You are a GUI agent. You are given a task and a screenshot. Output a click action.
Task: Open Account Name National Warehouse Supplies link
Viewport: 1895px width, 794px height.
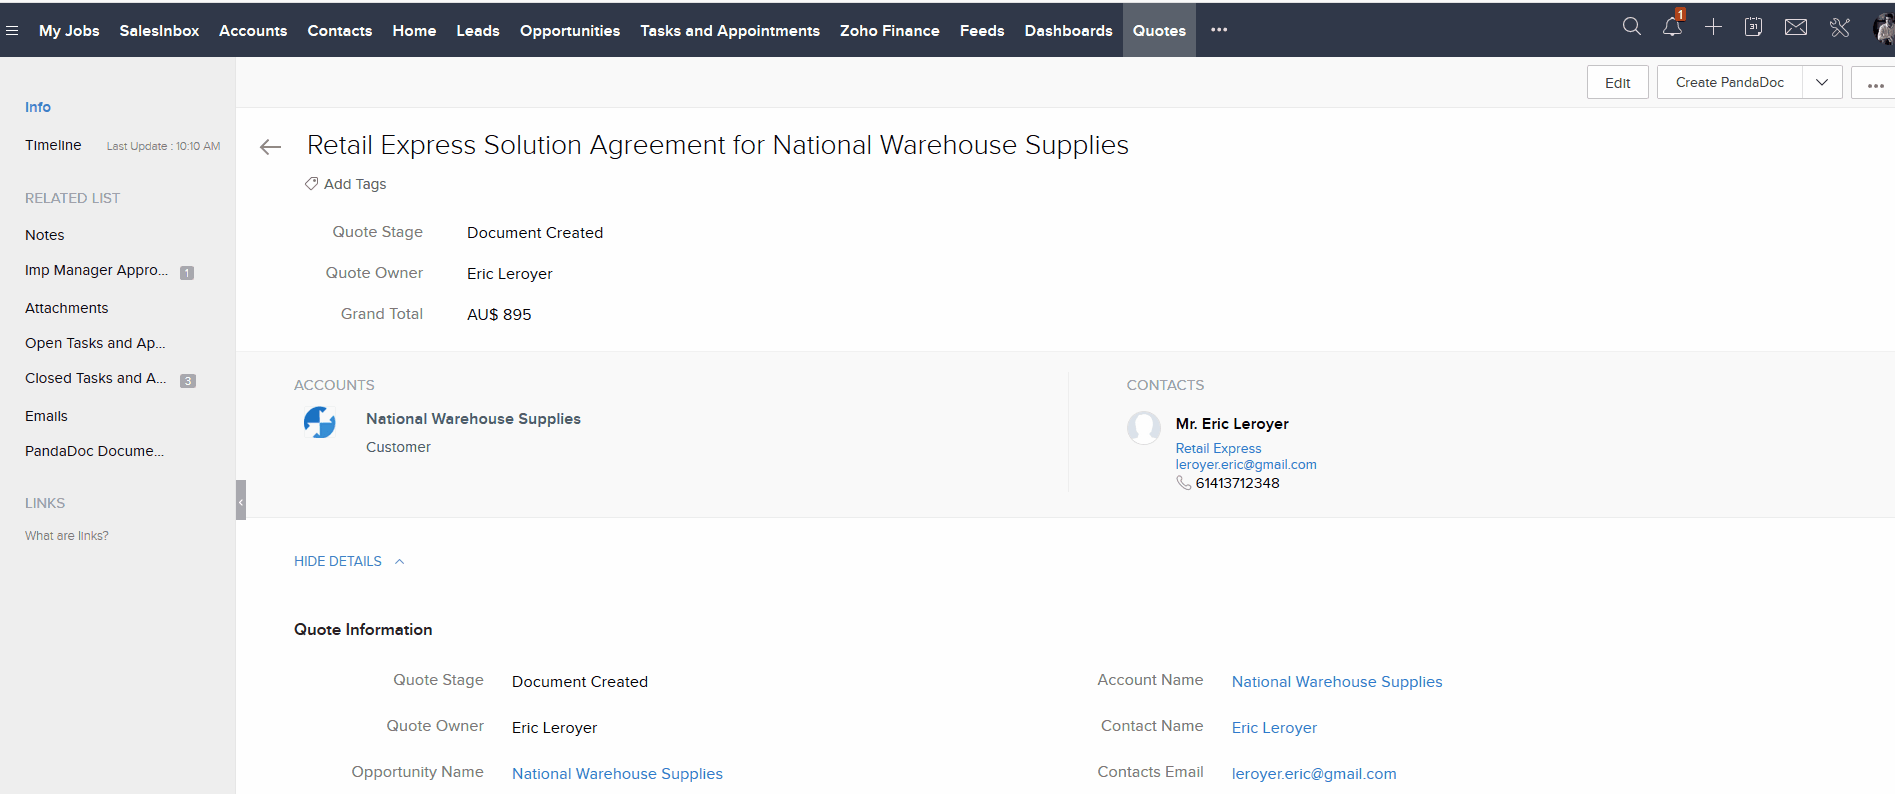tap(1337, 682)
